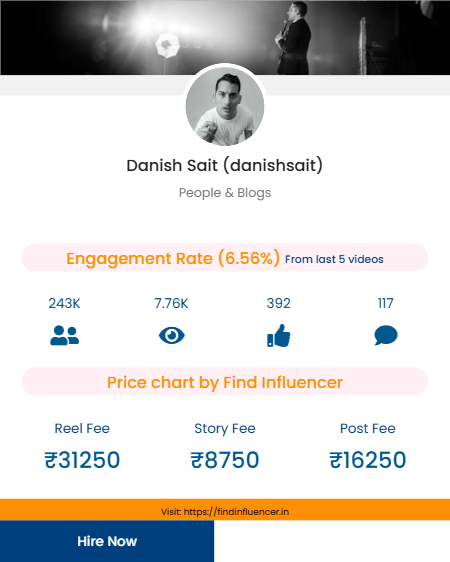The height and width of the screenshot is (562, 450).
Task: Click the stage cover banner image
Action: [x=225, y=37]
